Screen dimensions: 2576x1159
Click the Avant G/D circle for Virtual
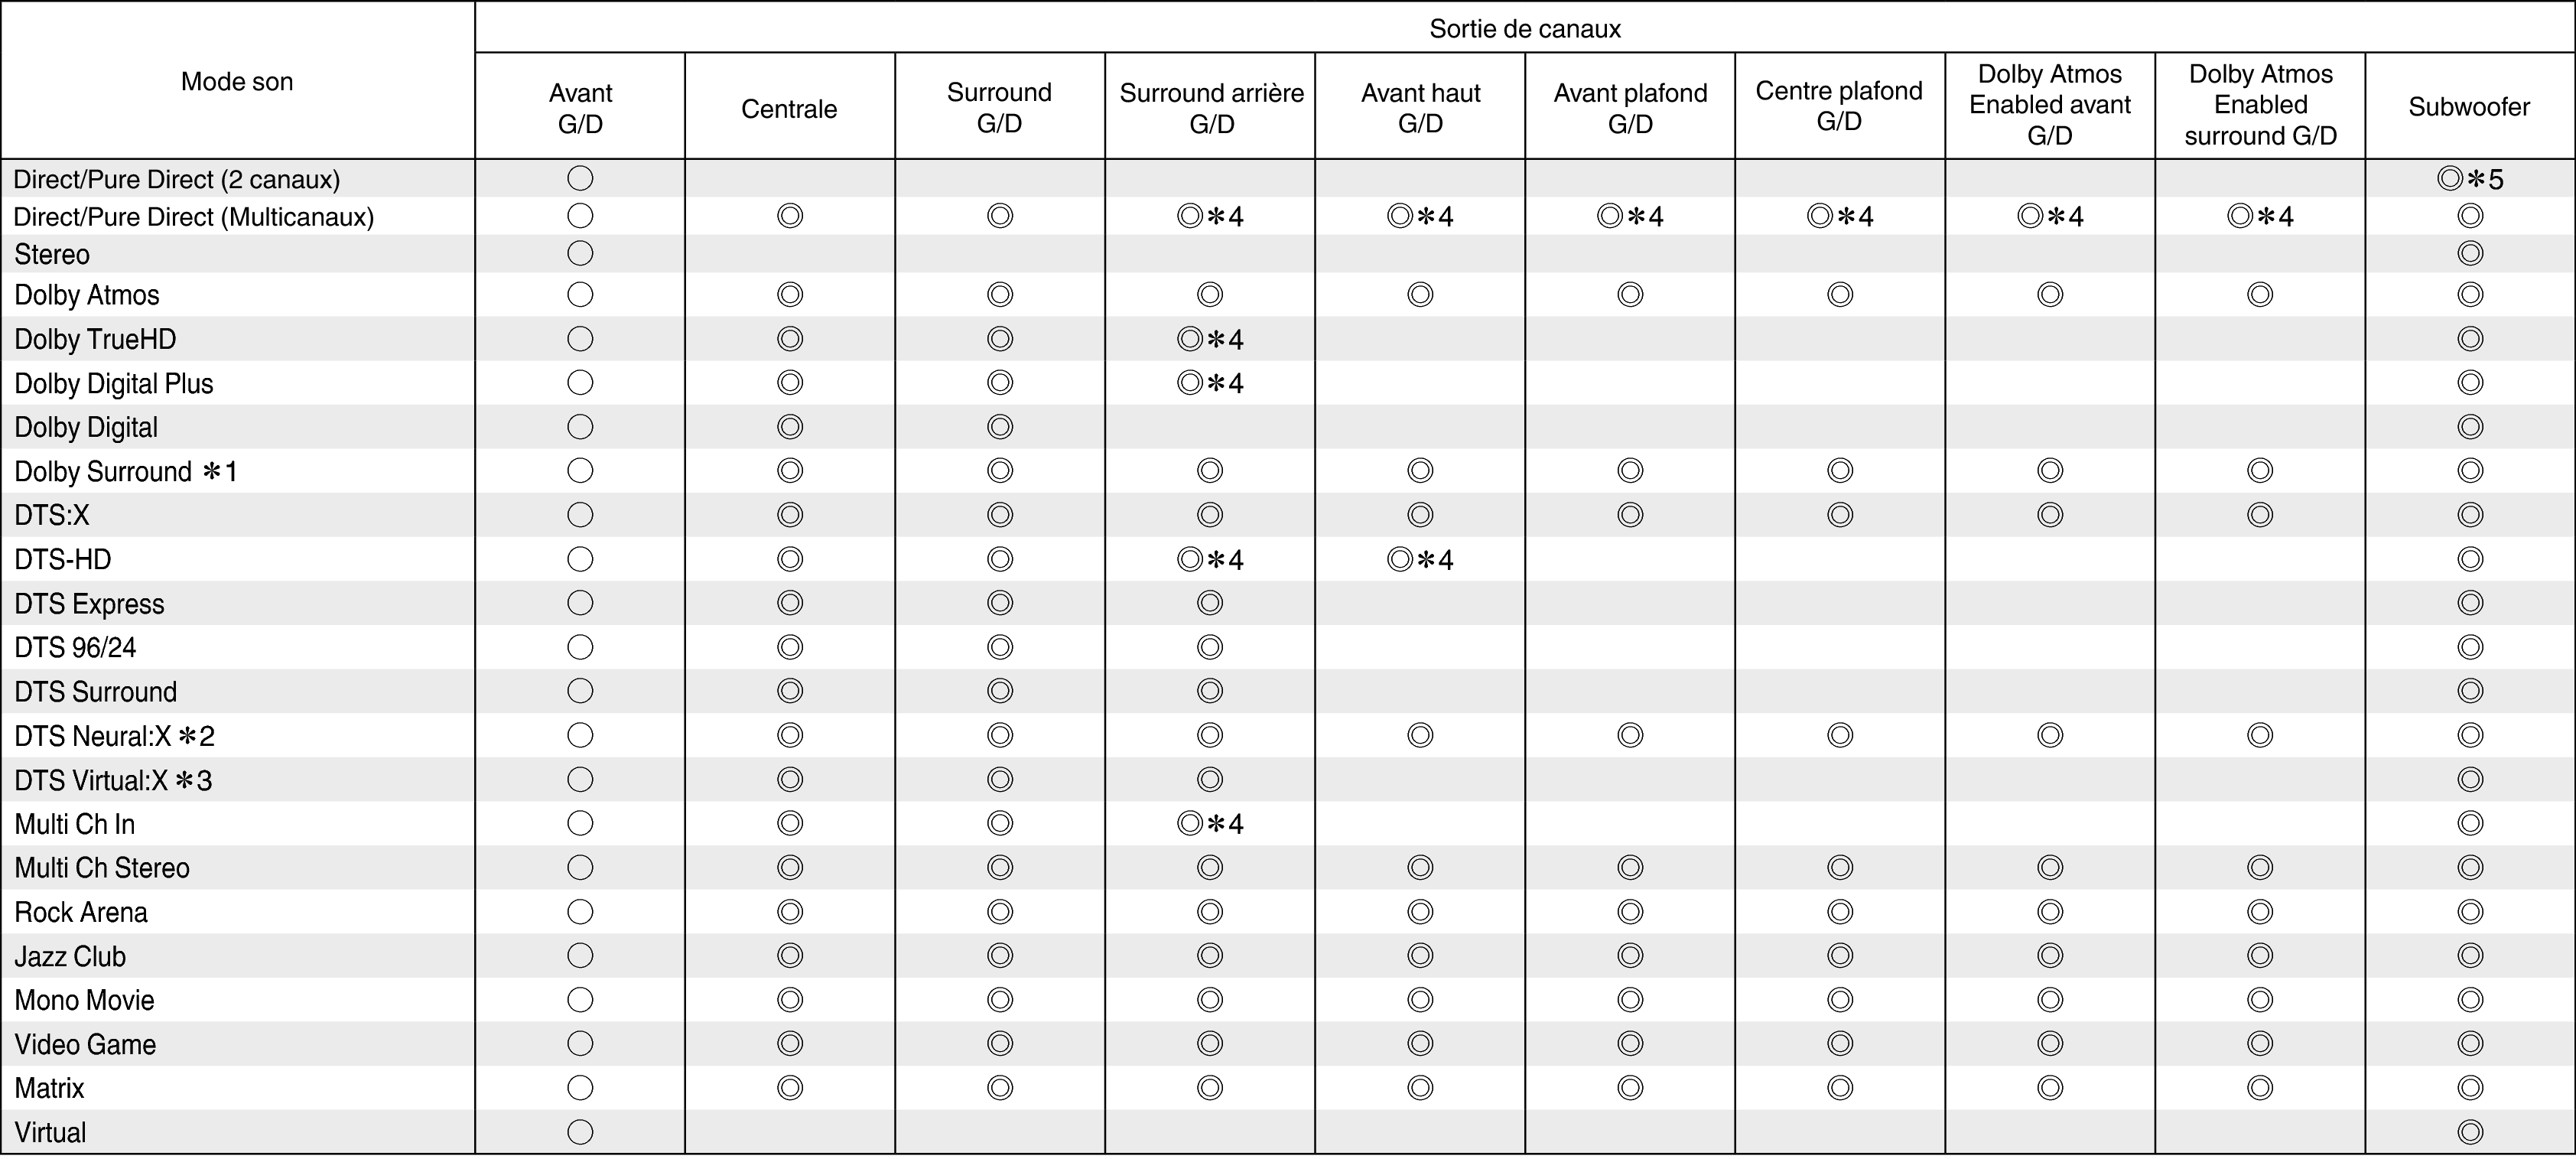(580, 1132)
